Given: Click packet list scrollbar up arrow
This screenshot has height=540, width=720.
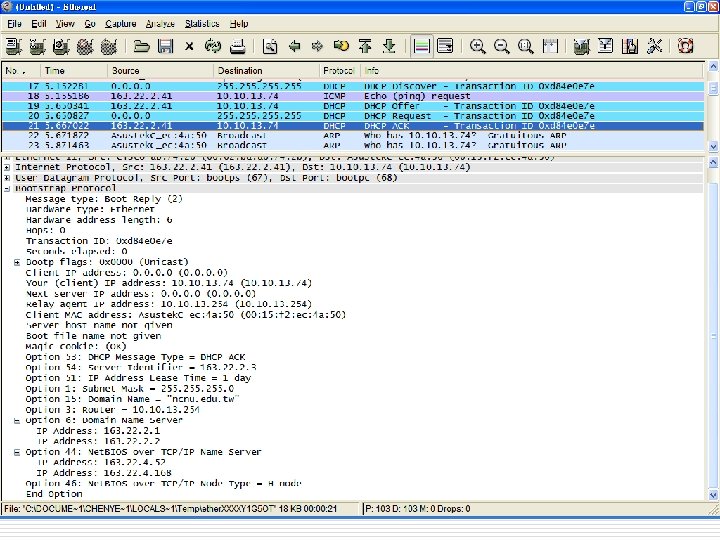Looking at the screenshot, I should 713,67.
